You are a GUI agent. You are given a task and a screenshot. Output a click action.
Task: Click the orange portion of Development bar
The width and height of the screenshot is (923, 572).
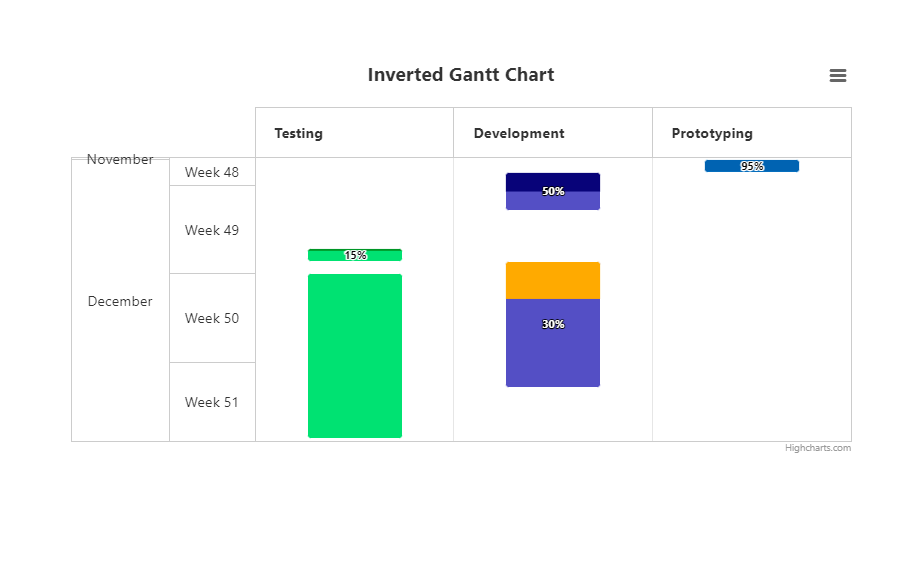point(553,281)
